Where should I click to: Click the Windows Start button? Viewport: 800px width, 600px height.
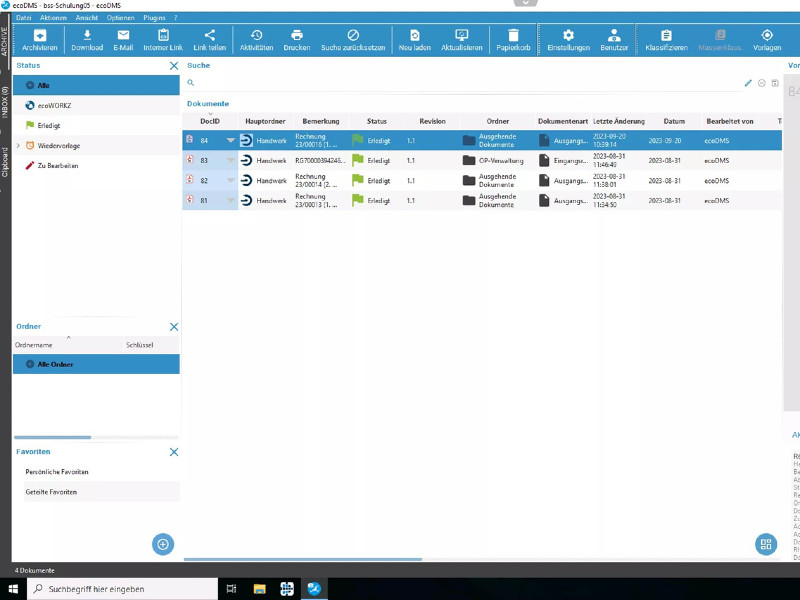tap(13, 589)
